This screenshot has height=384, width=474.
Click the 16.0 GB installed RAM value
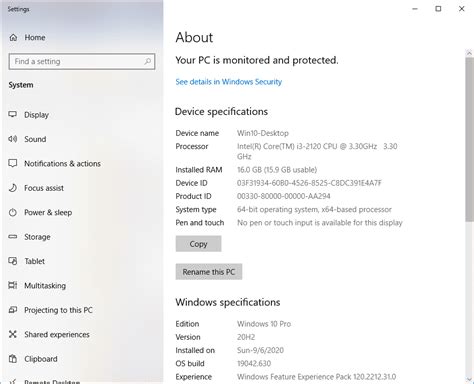[x=277, y=170]
